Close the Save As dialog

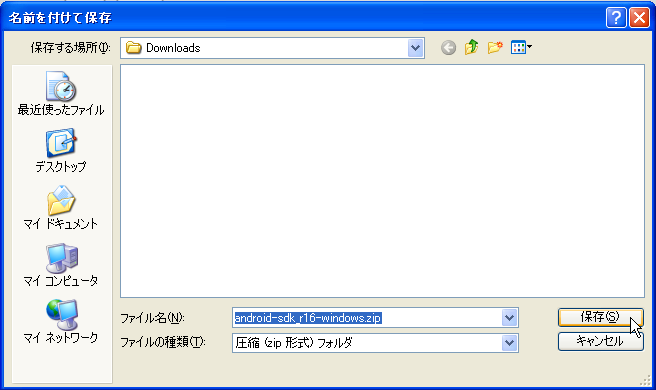pos(639,18)
